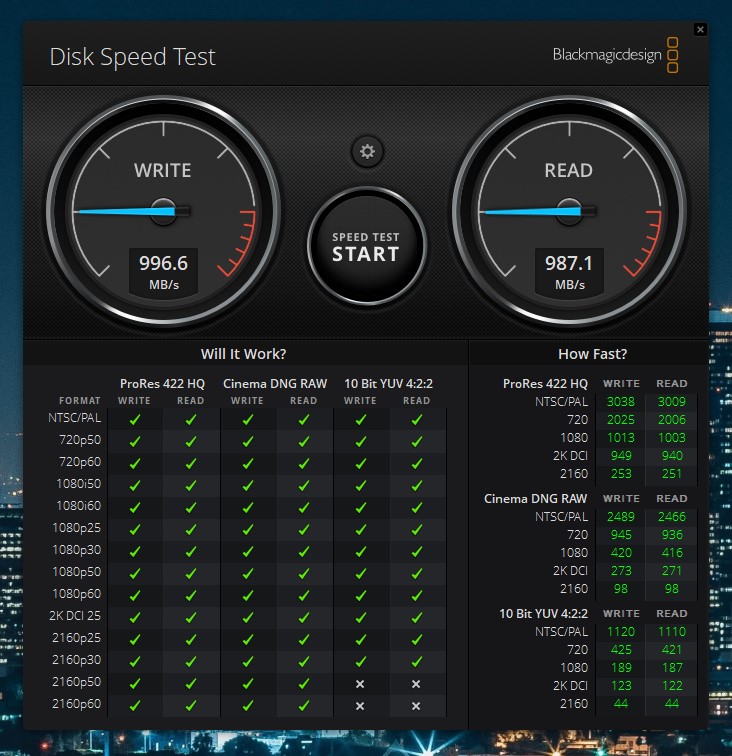732x756 pixels.
Task: Click 10 Bit YUV NTSC/PAL write value 1120
Action: 621,632
